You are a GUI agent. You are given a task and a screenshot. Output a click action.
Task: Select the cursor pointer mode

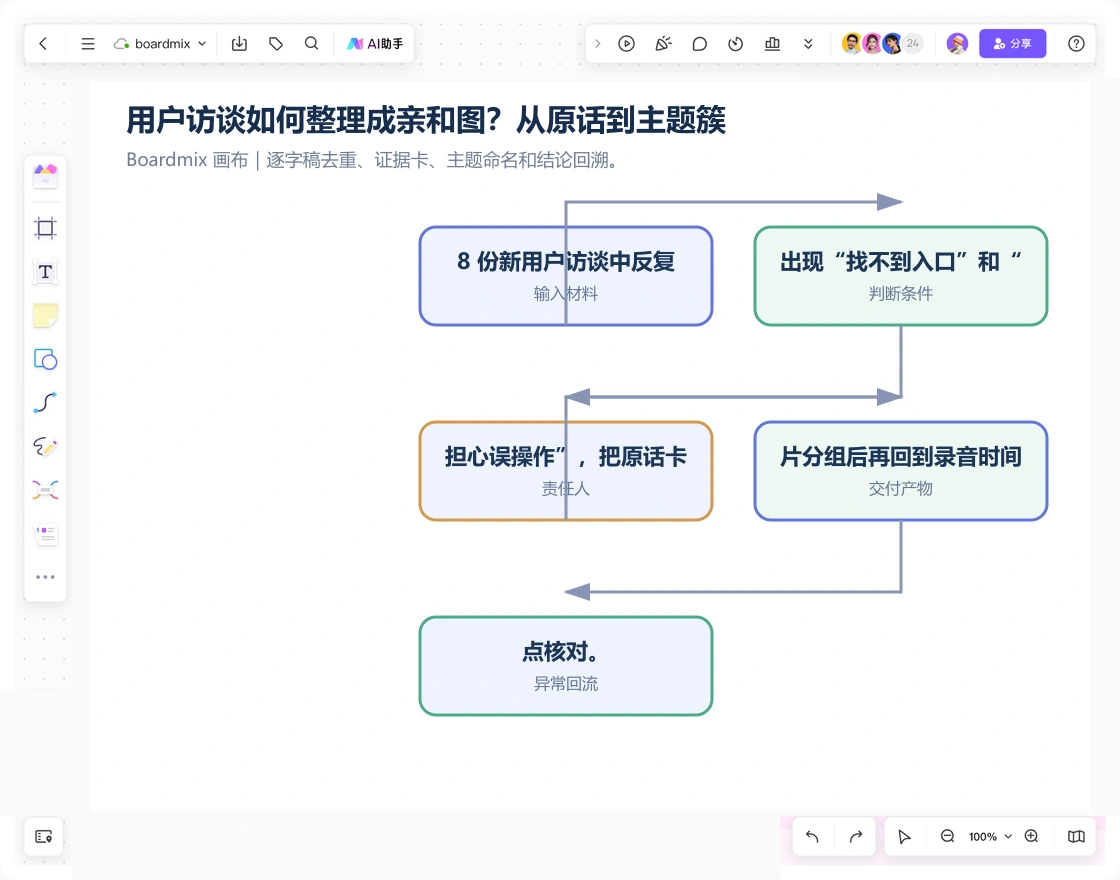click(904, 836)
